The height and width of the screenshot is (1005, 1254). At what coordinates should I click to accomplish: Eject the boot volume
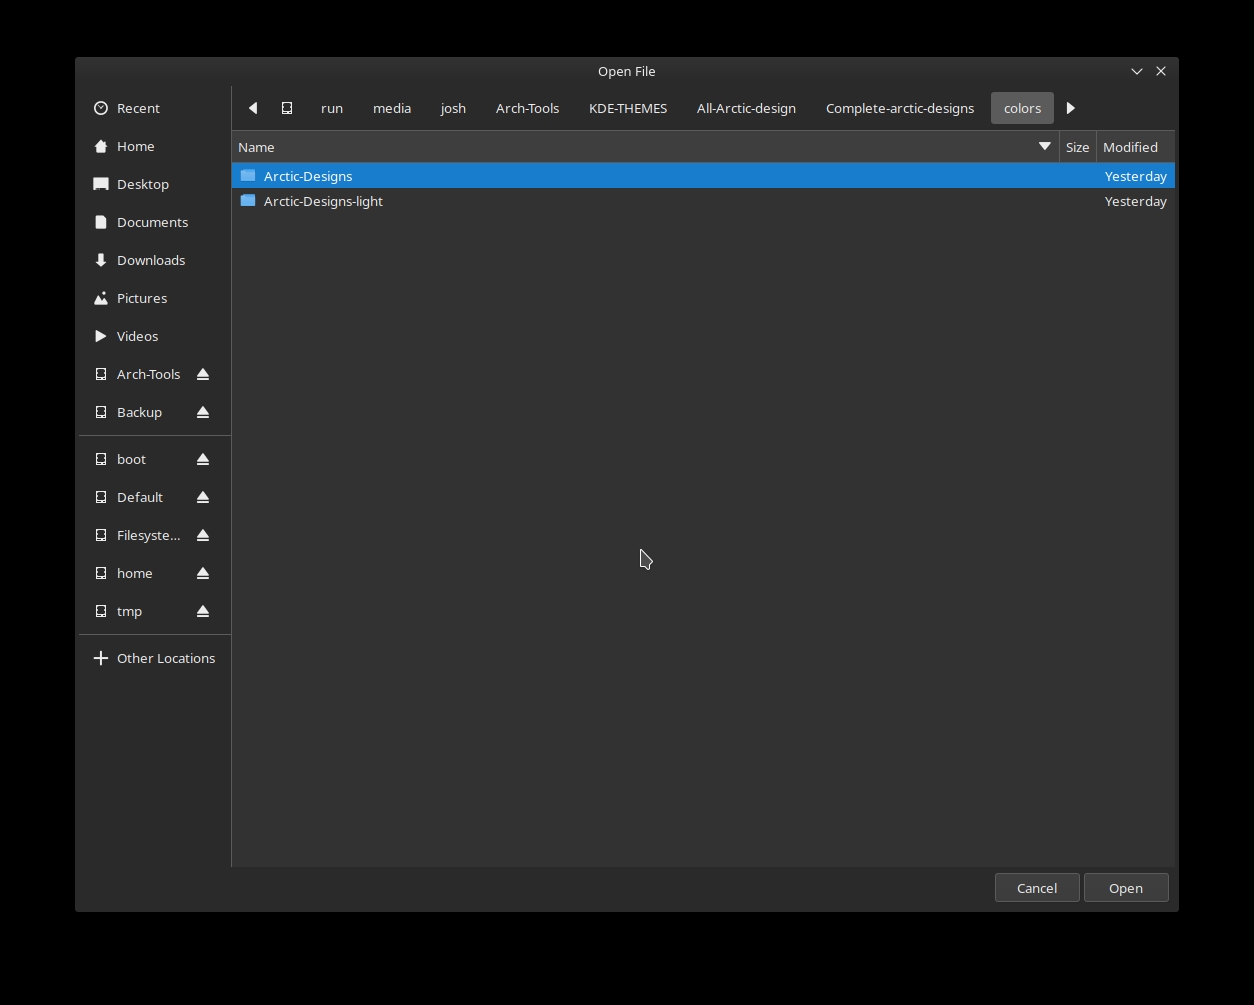[203, 459]
